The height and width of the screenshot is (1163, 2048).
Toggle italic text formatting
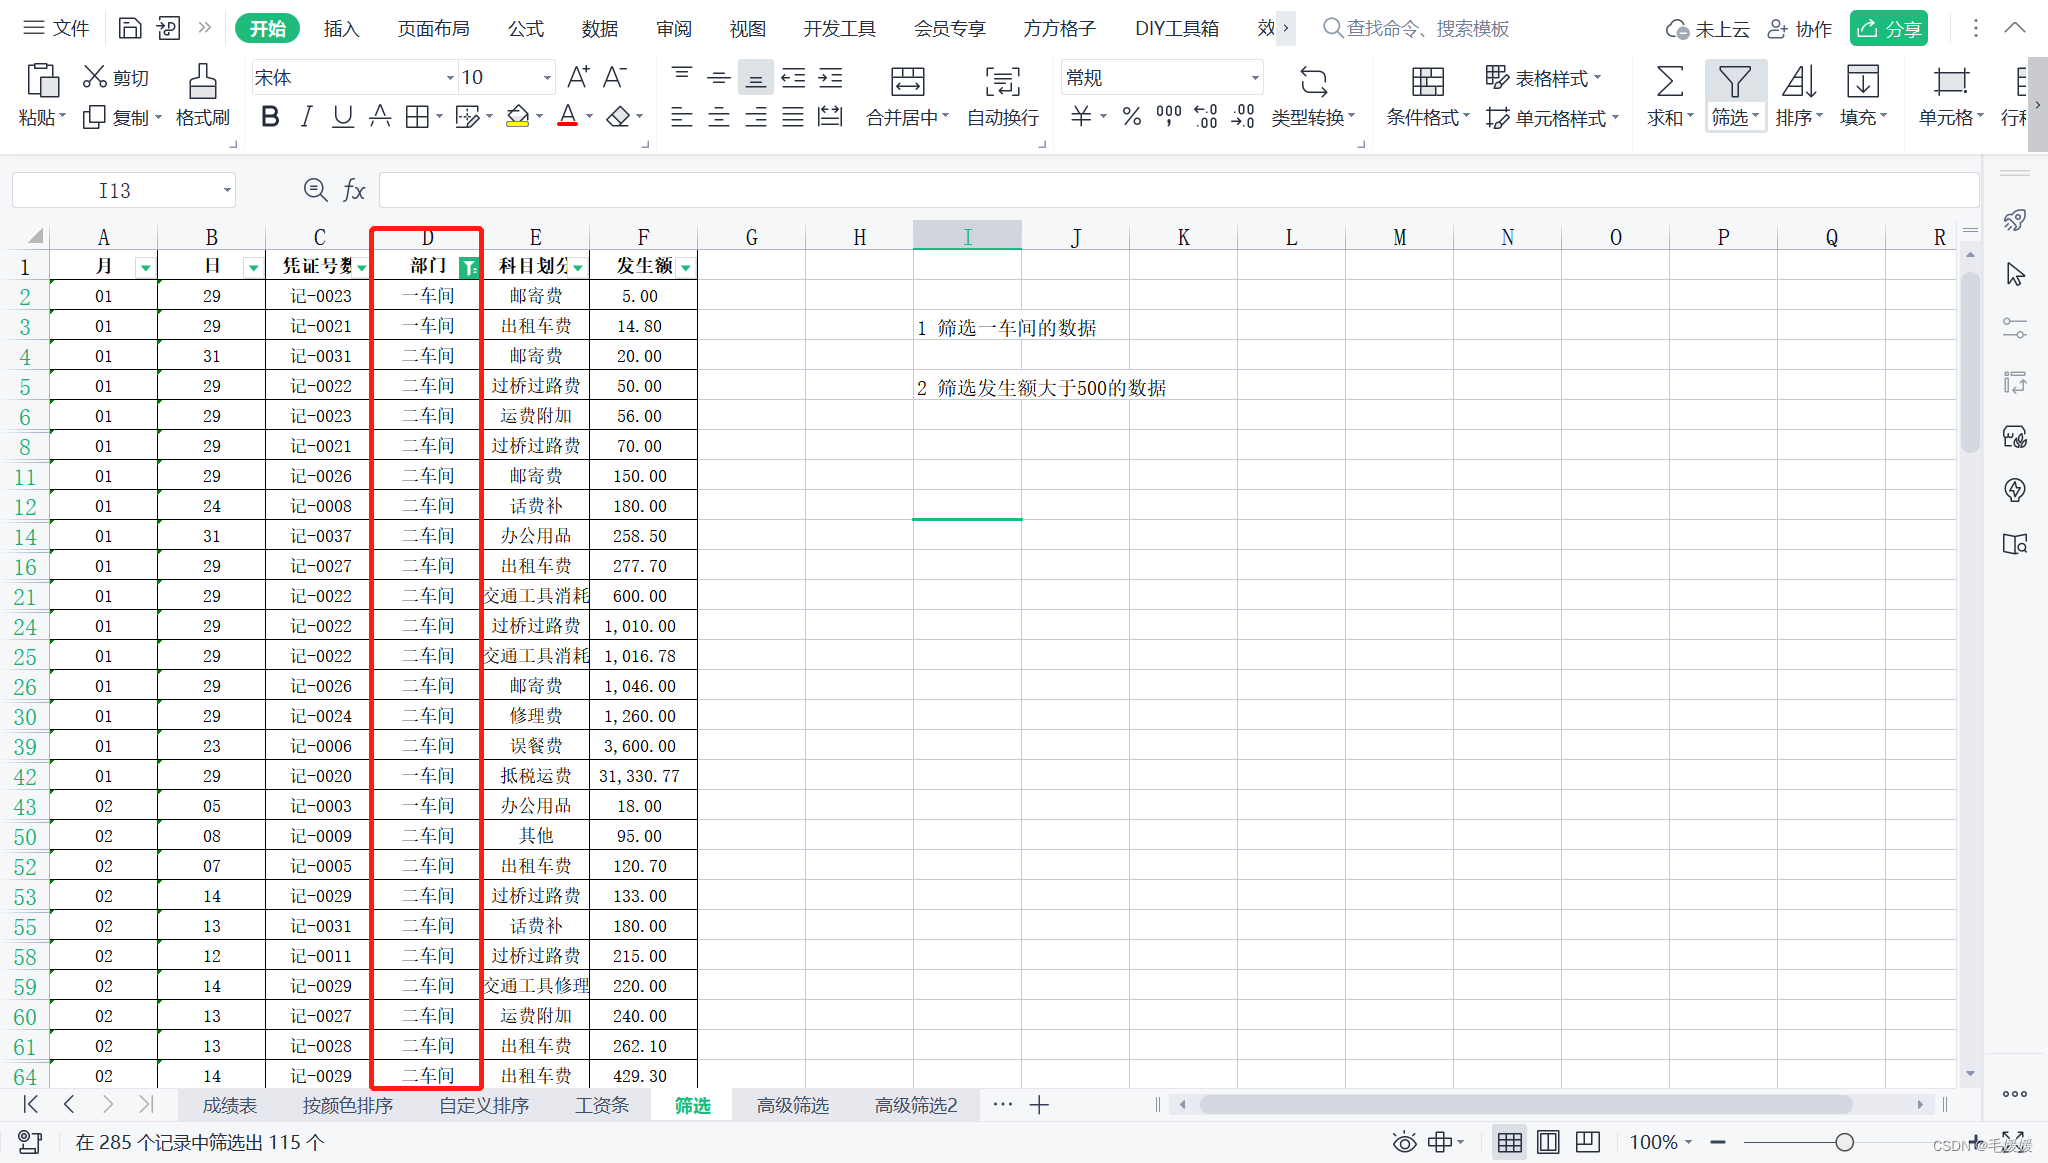point(307,117)
